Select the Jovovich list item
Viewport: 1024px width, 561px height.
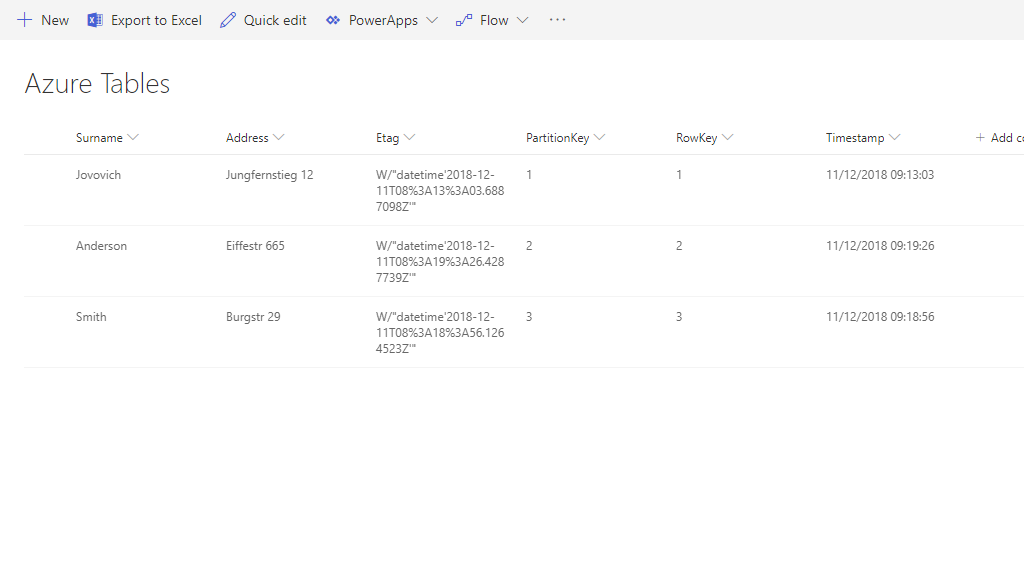point(98,175)
